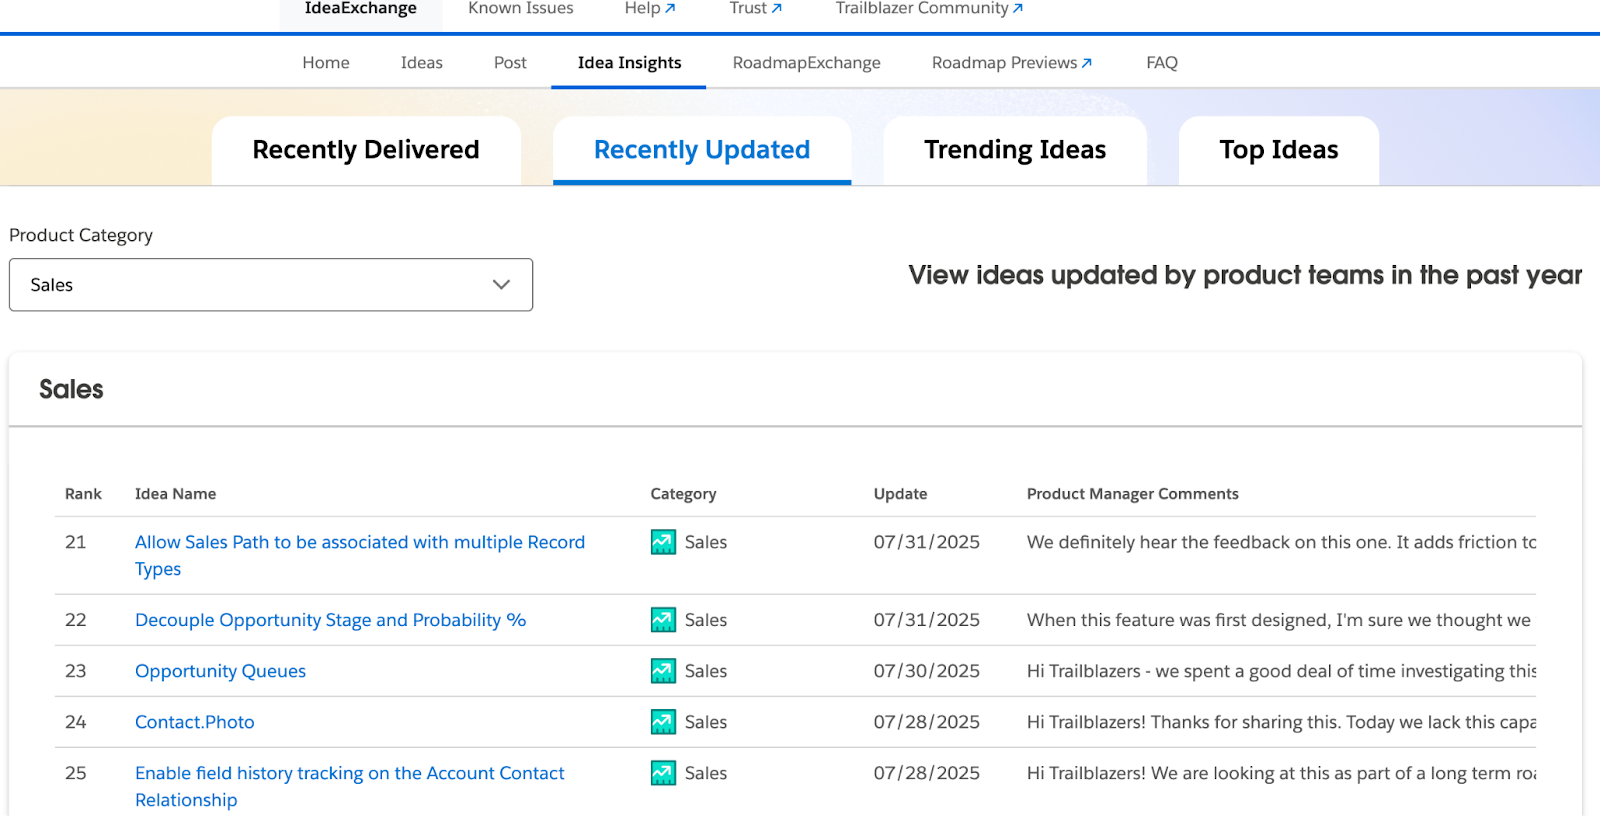This screenshot has height=816, width=1600.
Task: Go to the Home nav item
Action: click(326, 63)
